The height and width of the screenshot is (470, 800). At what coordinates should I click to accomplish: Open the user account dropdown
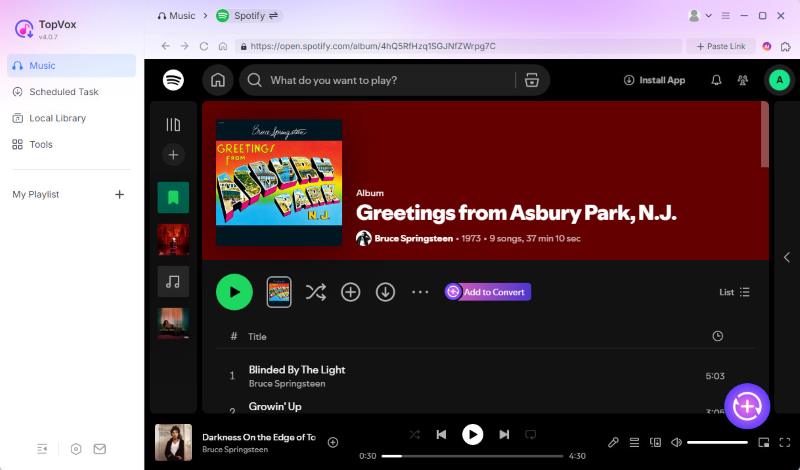[x=700, y=16]
